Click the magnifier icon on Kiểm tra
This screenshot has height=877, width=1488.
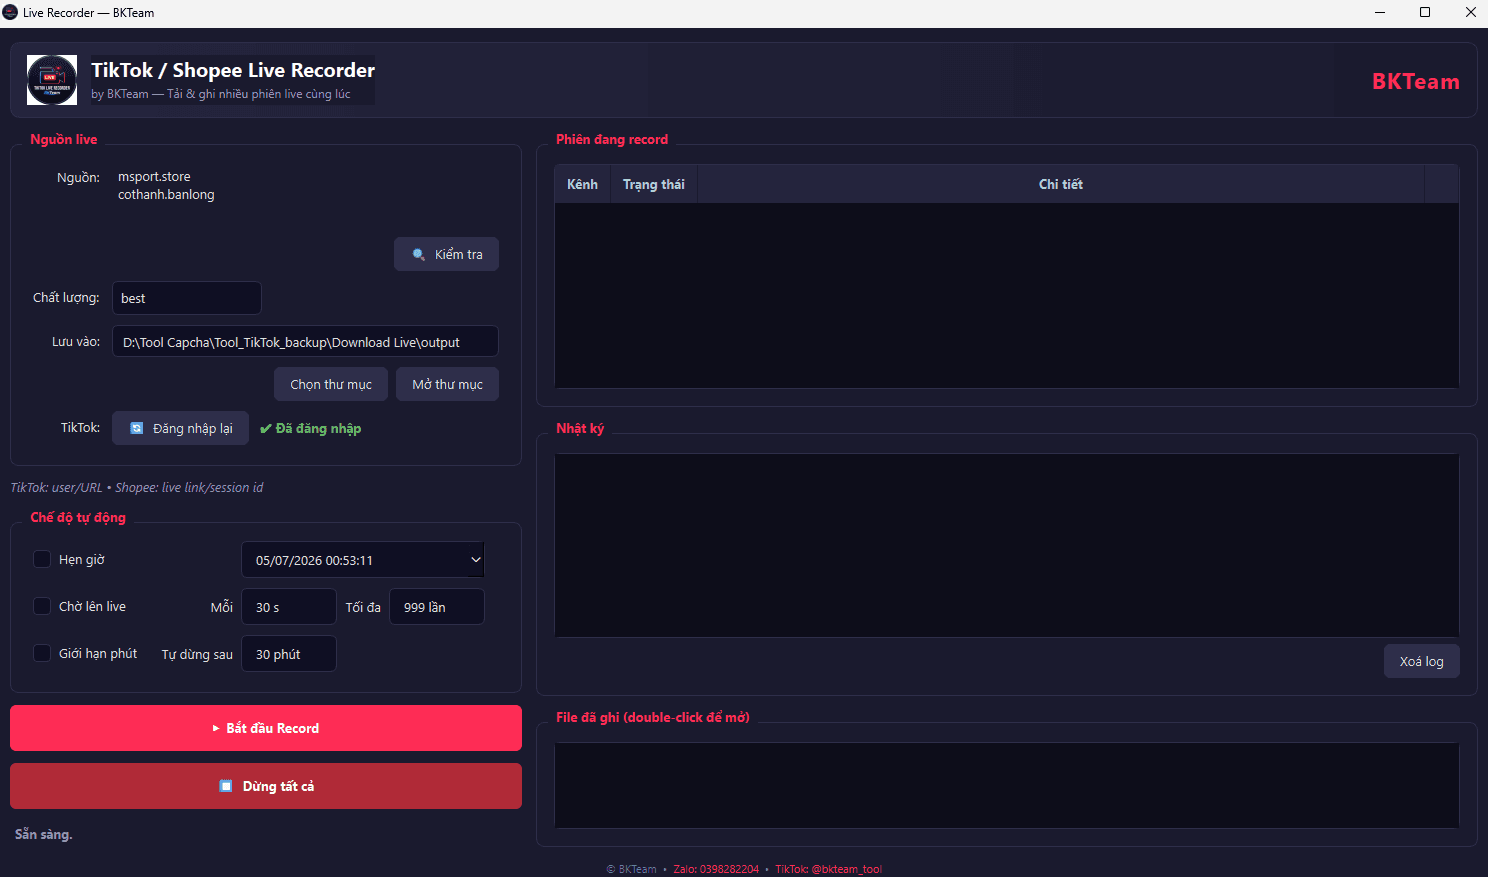[x=419, y=255]
